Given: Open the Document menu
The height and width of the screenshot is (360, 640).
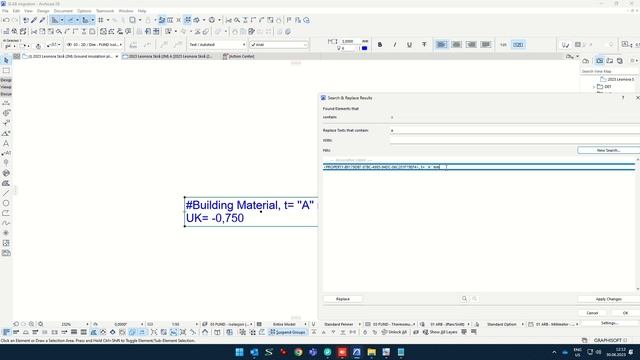Looking at the screenshot, I should (x=63, y=11).
